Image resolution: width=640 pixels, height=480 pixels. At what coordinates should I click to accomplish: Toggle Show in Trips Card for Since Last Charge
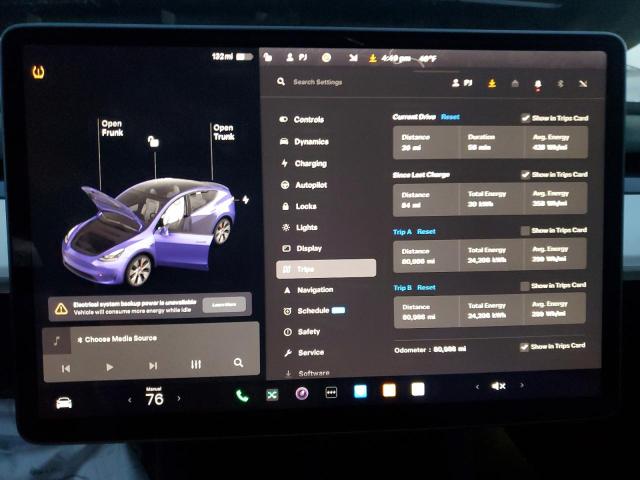click(526, 175)
